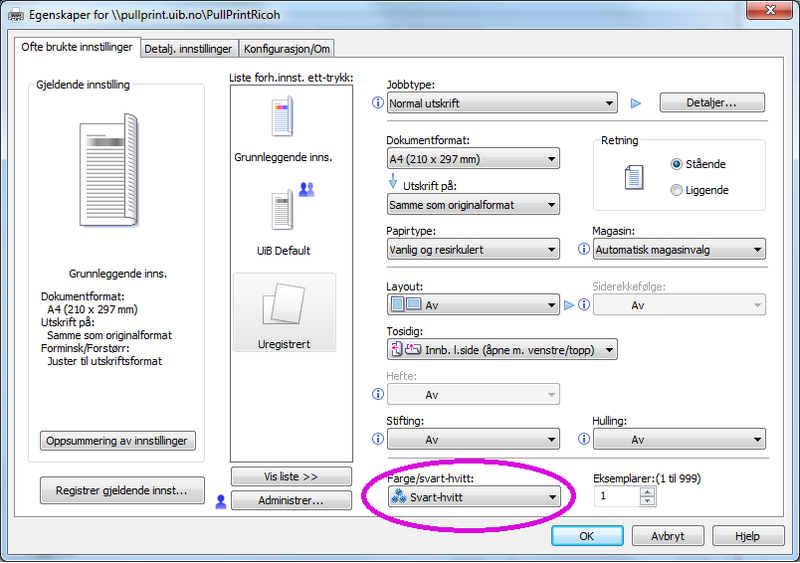800x563 pixels.
Task: Increase the Eksemplarer copy count
Action: [647, 491]
